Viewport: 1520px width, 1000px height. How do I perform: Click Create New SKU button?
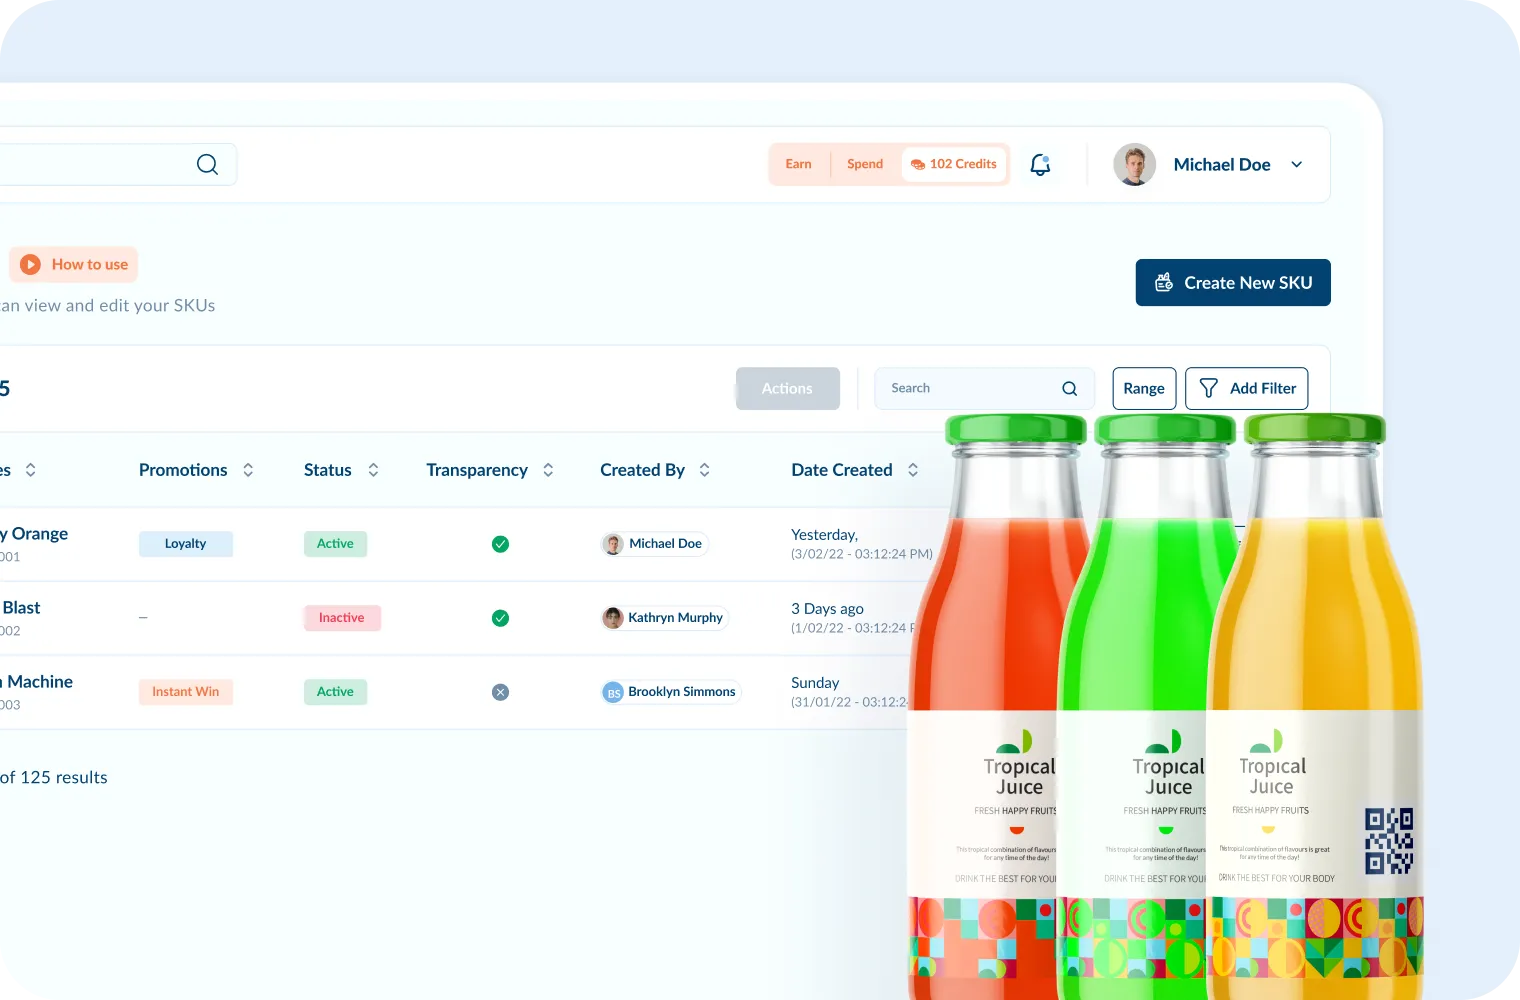tap(1233, 283)
